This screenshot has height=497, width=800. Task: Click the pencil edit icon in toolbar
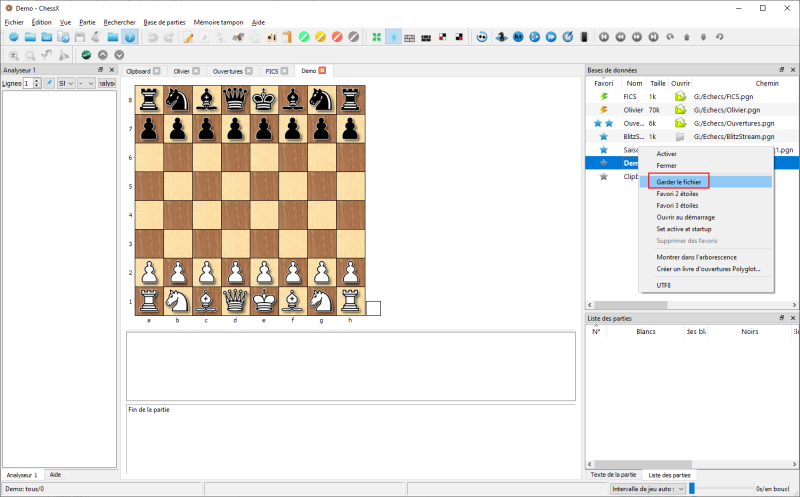coord(188,37)
